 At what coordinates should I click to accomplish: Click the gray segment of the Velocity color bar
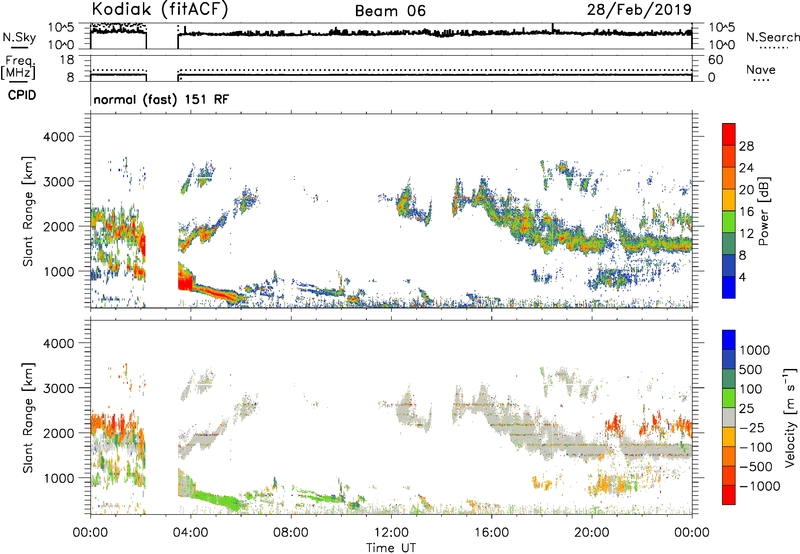tap(729, 418)
